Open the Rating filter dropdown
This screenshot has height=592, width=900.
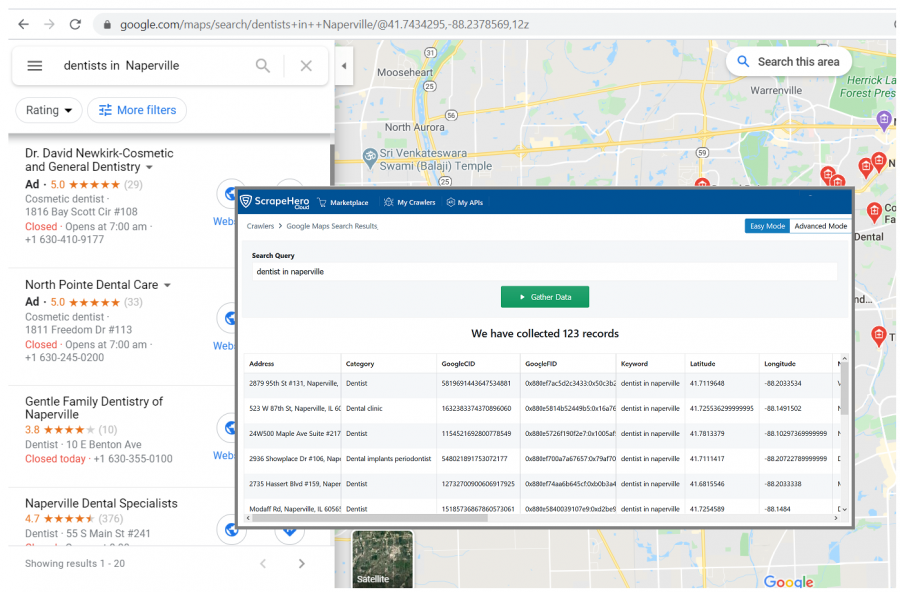pyautogui.click(x=47, y=110)
